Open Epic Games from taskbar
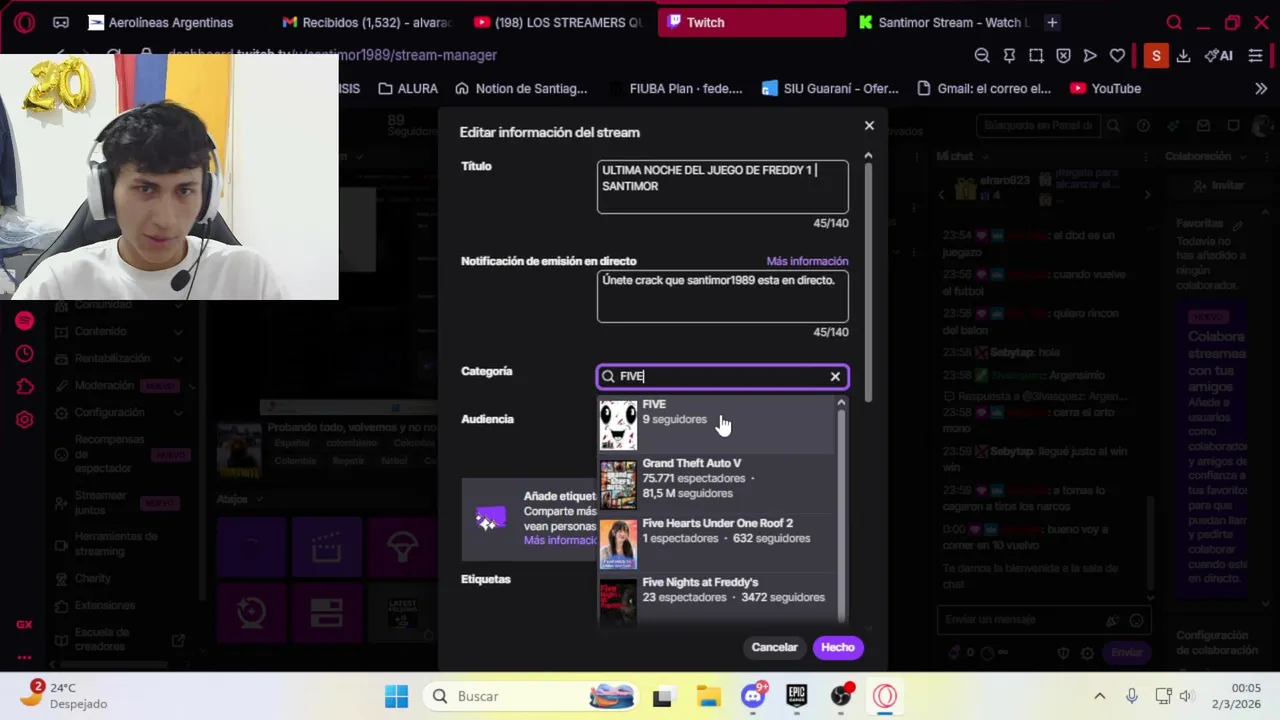The height and width of the screenshot is (720, 1280). tap(796, 696)
